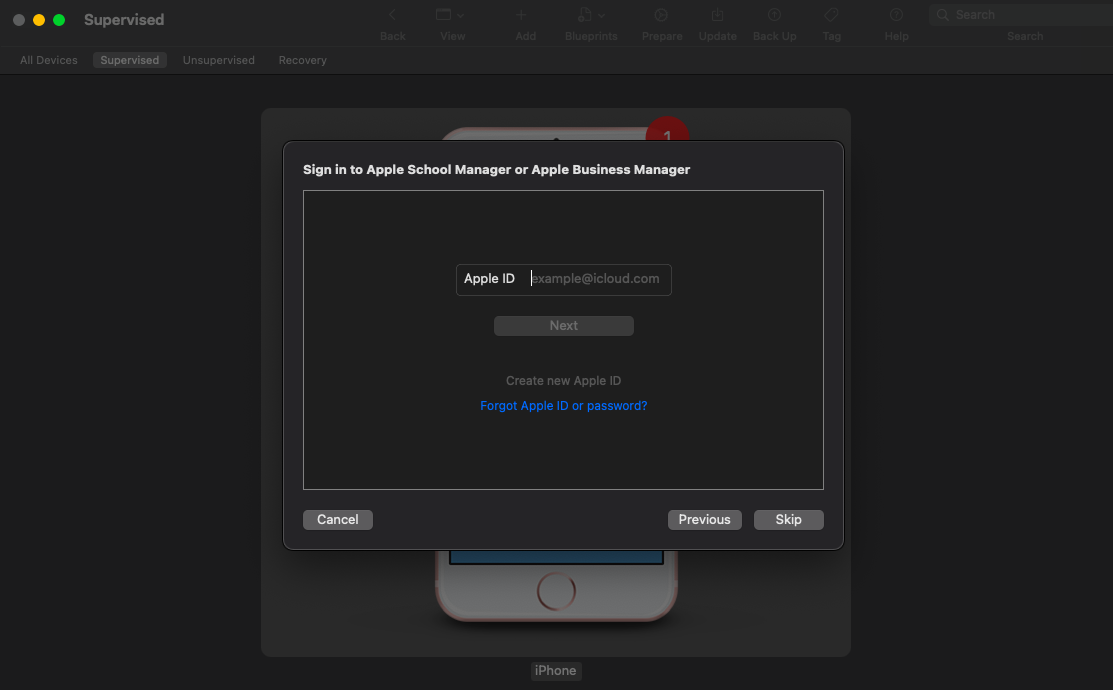Switch to the All Devices tab
Screen dimensions: 1113x690
[48, 60]
